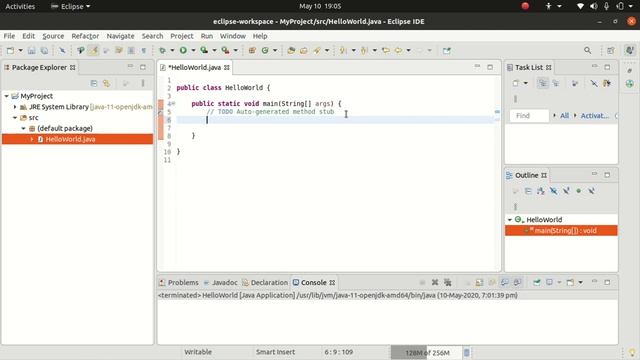This screenshot has height=360, width=640.
Task: Toggle Mark Occurrences in the toolbar
Action: pos(93,51)
